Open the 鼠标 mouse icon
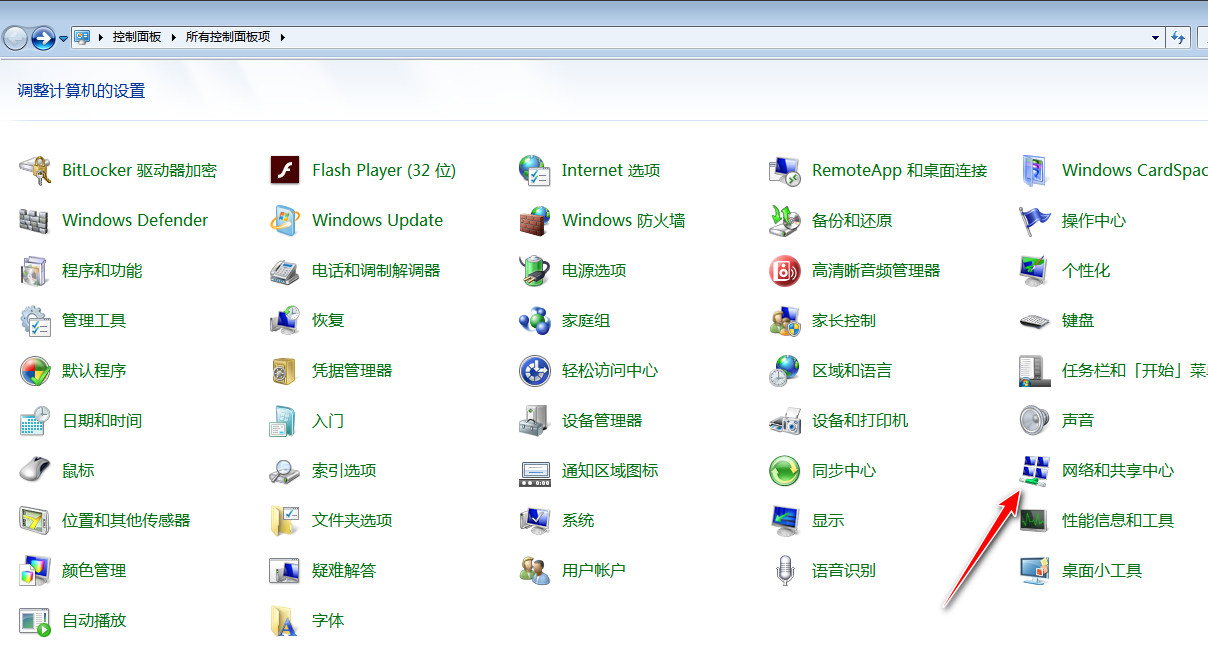This screenshot has width=1208, height=655. click(35, 471)
